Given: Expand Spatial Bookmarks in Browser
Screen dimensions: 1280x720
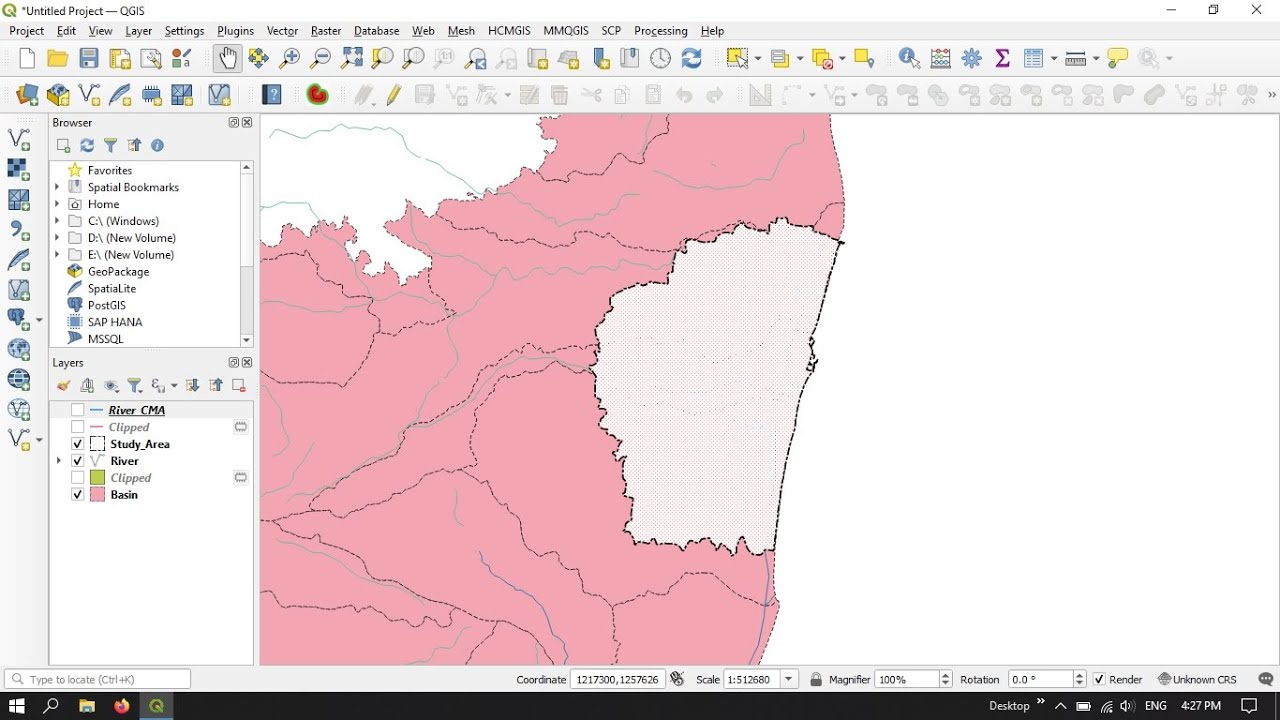Looking at the screenshot, I should coord(58,187).
